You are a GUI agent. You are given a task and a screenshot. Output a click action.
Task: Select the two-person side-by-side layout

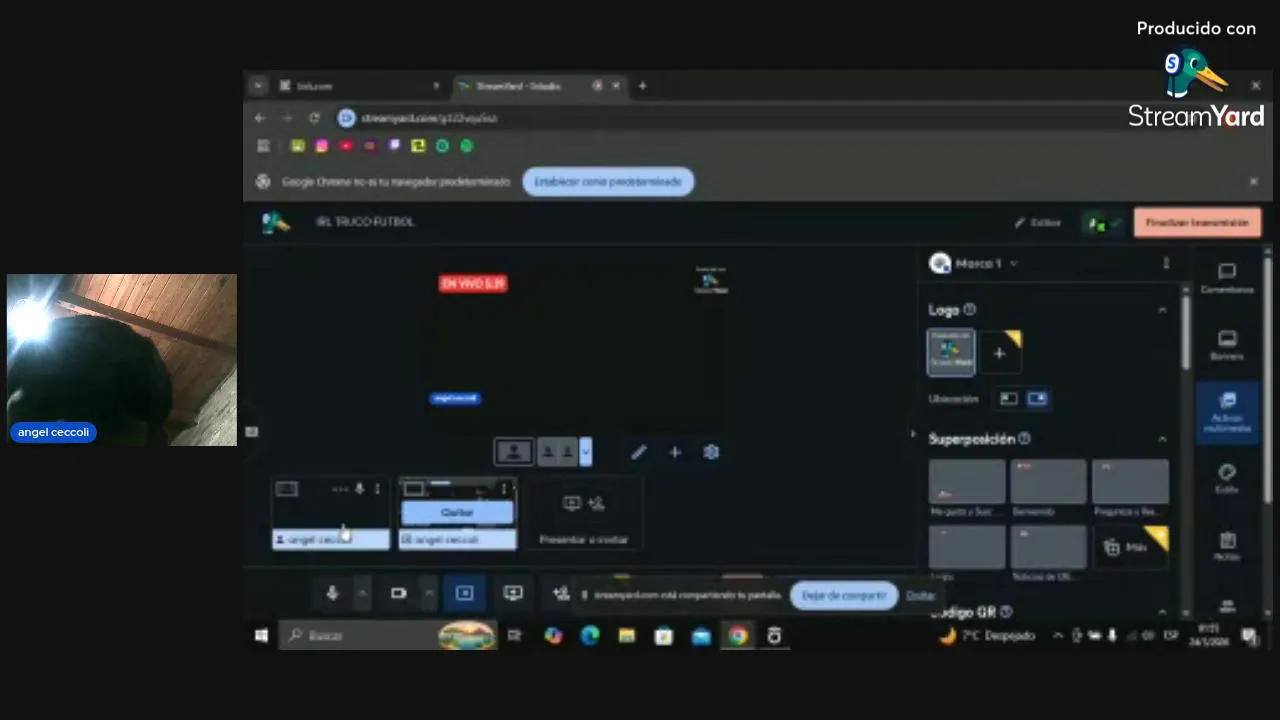(557, 452)
